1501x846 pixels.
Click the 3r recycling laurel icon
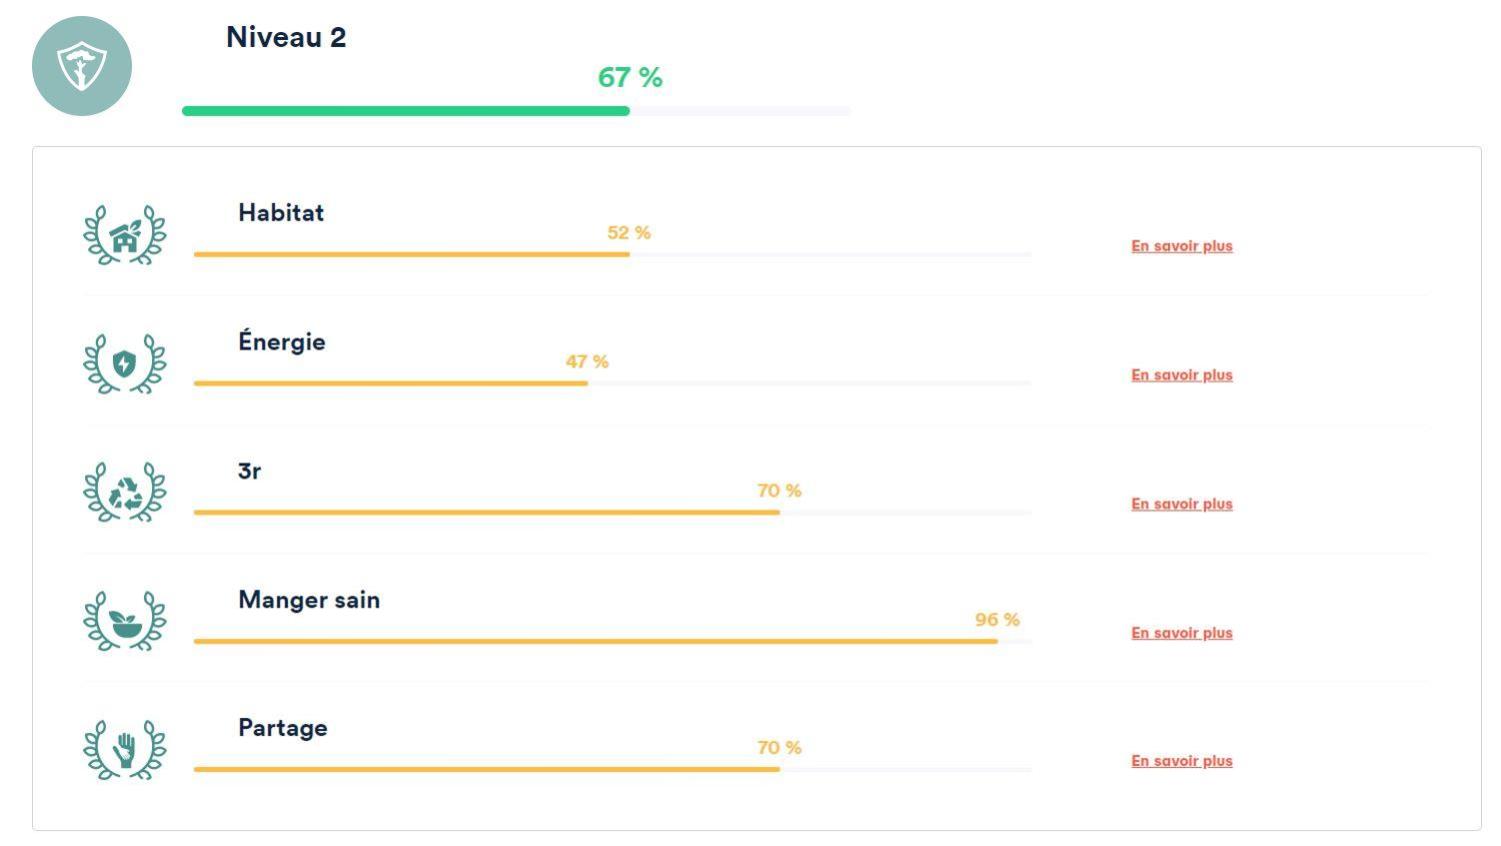click(124, 493)
